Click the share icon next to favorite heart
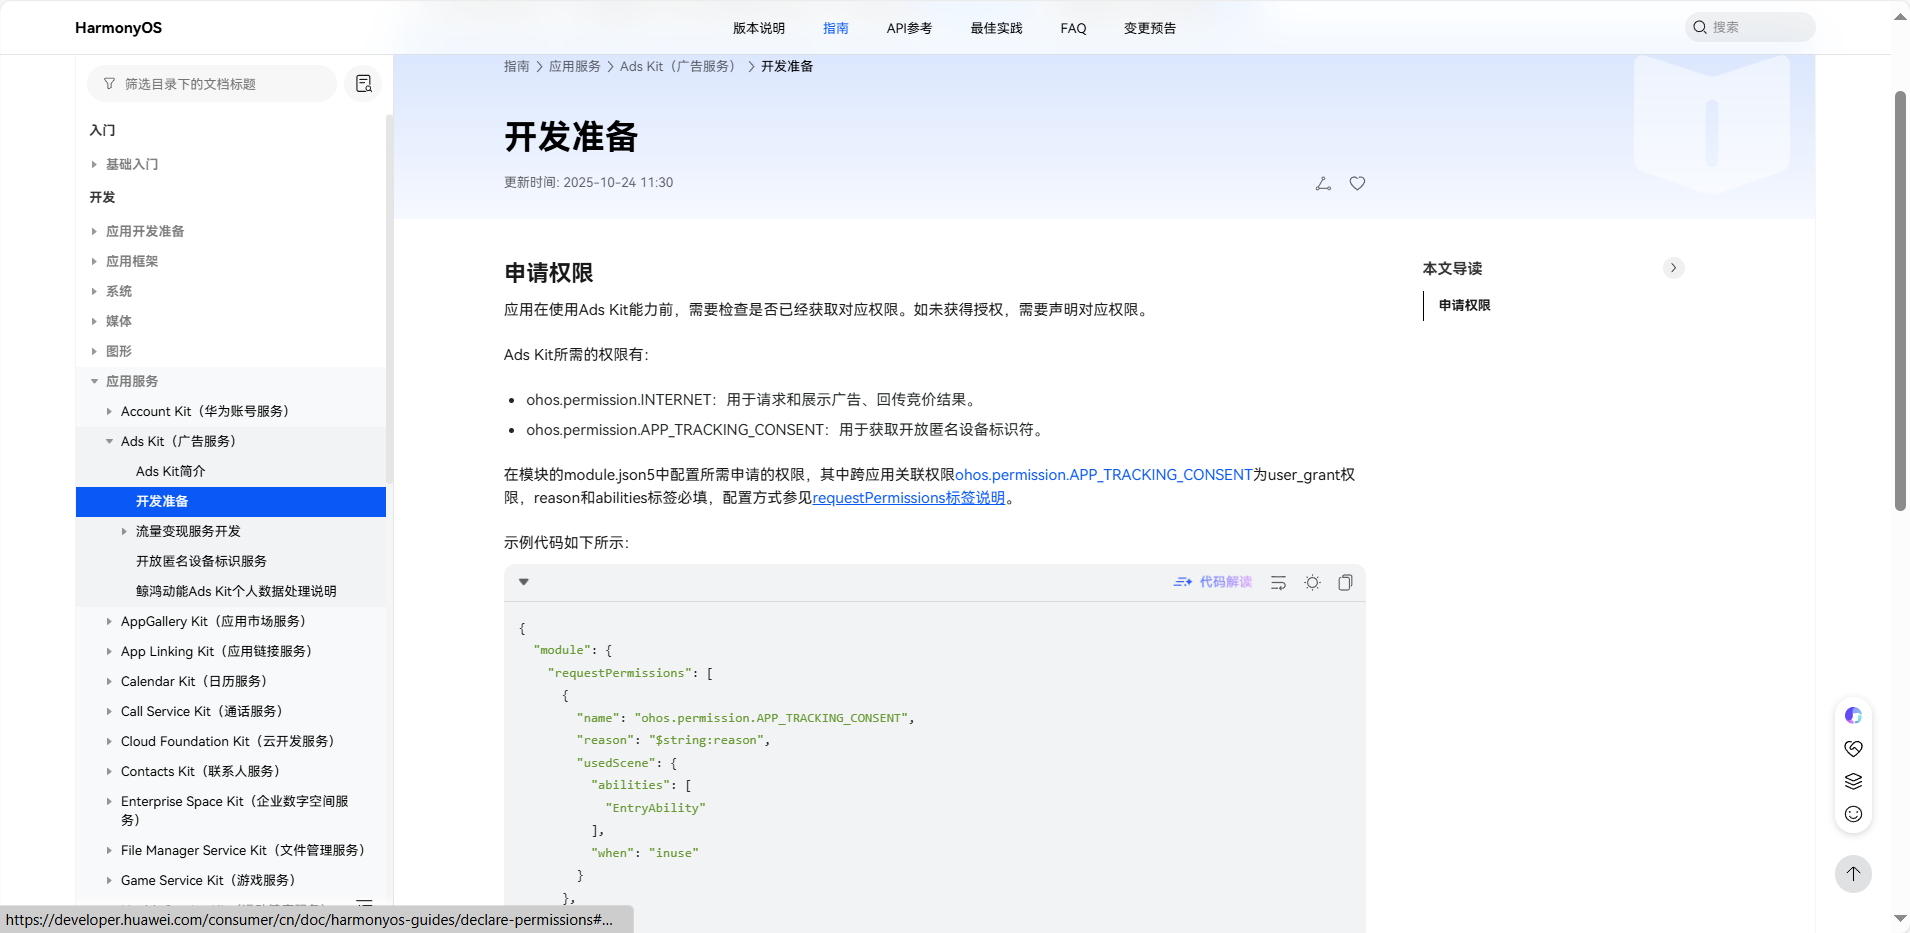The height and width of the screenshot is (933, 1910). point(1323,183)
